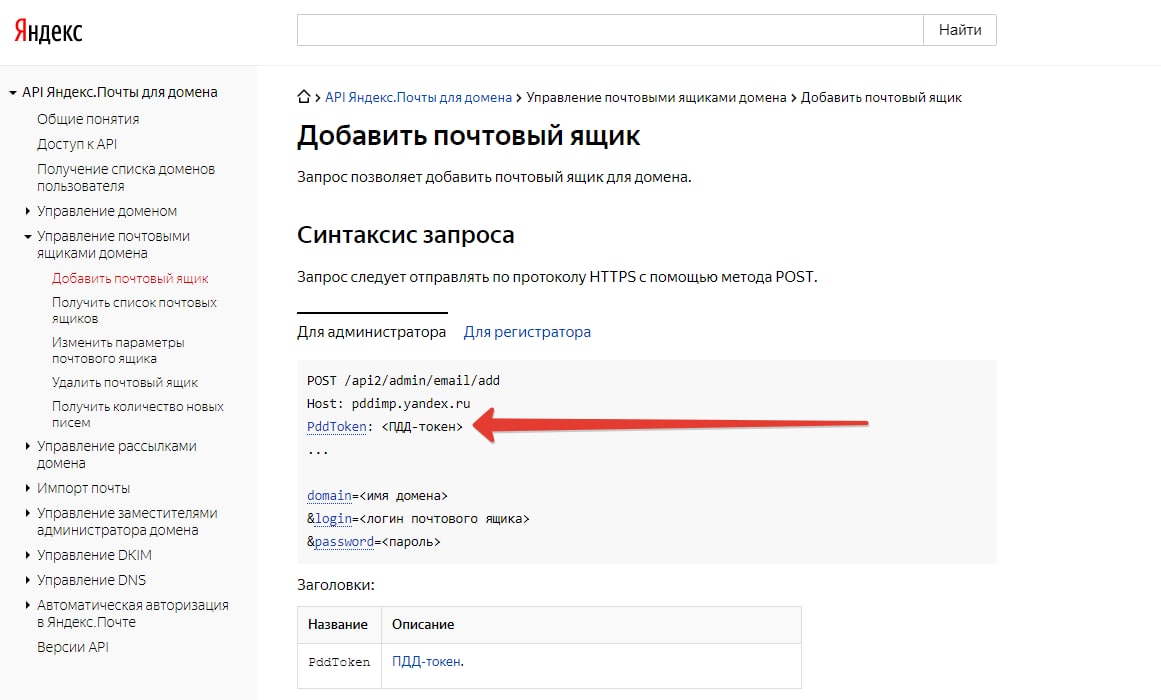Image resolution: width=1161 pixels, height=700 pixels.
Task: Switch to Для регистратора tab
Action: [527, 332]
